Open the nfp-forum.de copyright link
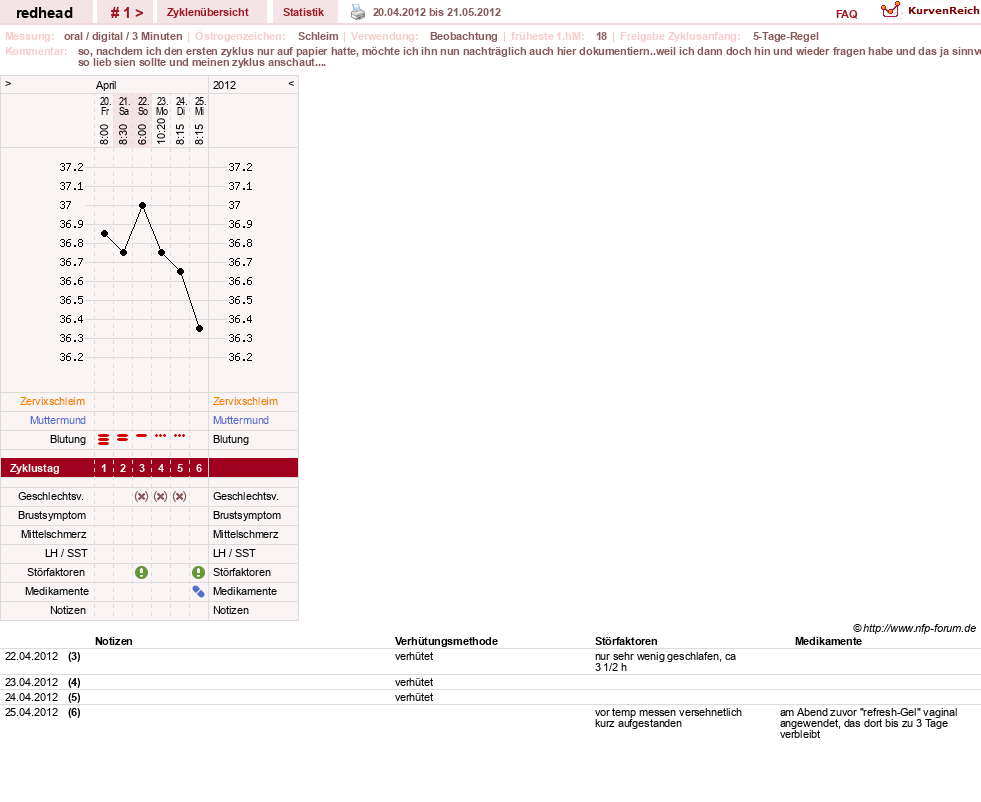The height and width of the screenshot is (802, 981). coord(914,628)
